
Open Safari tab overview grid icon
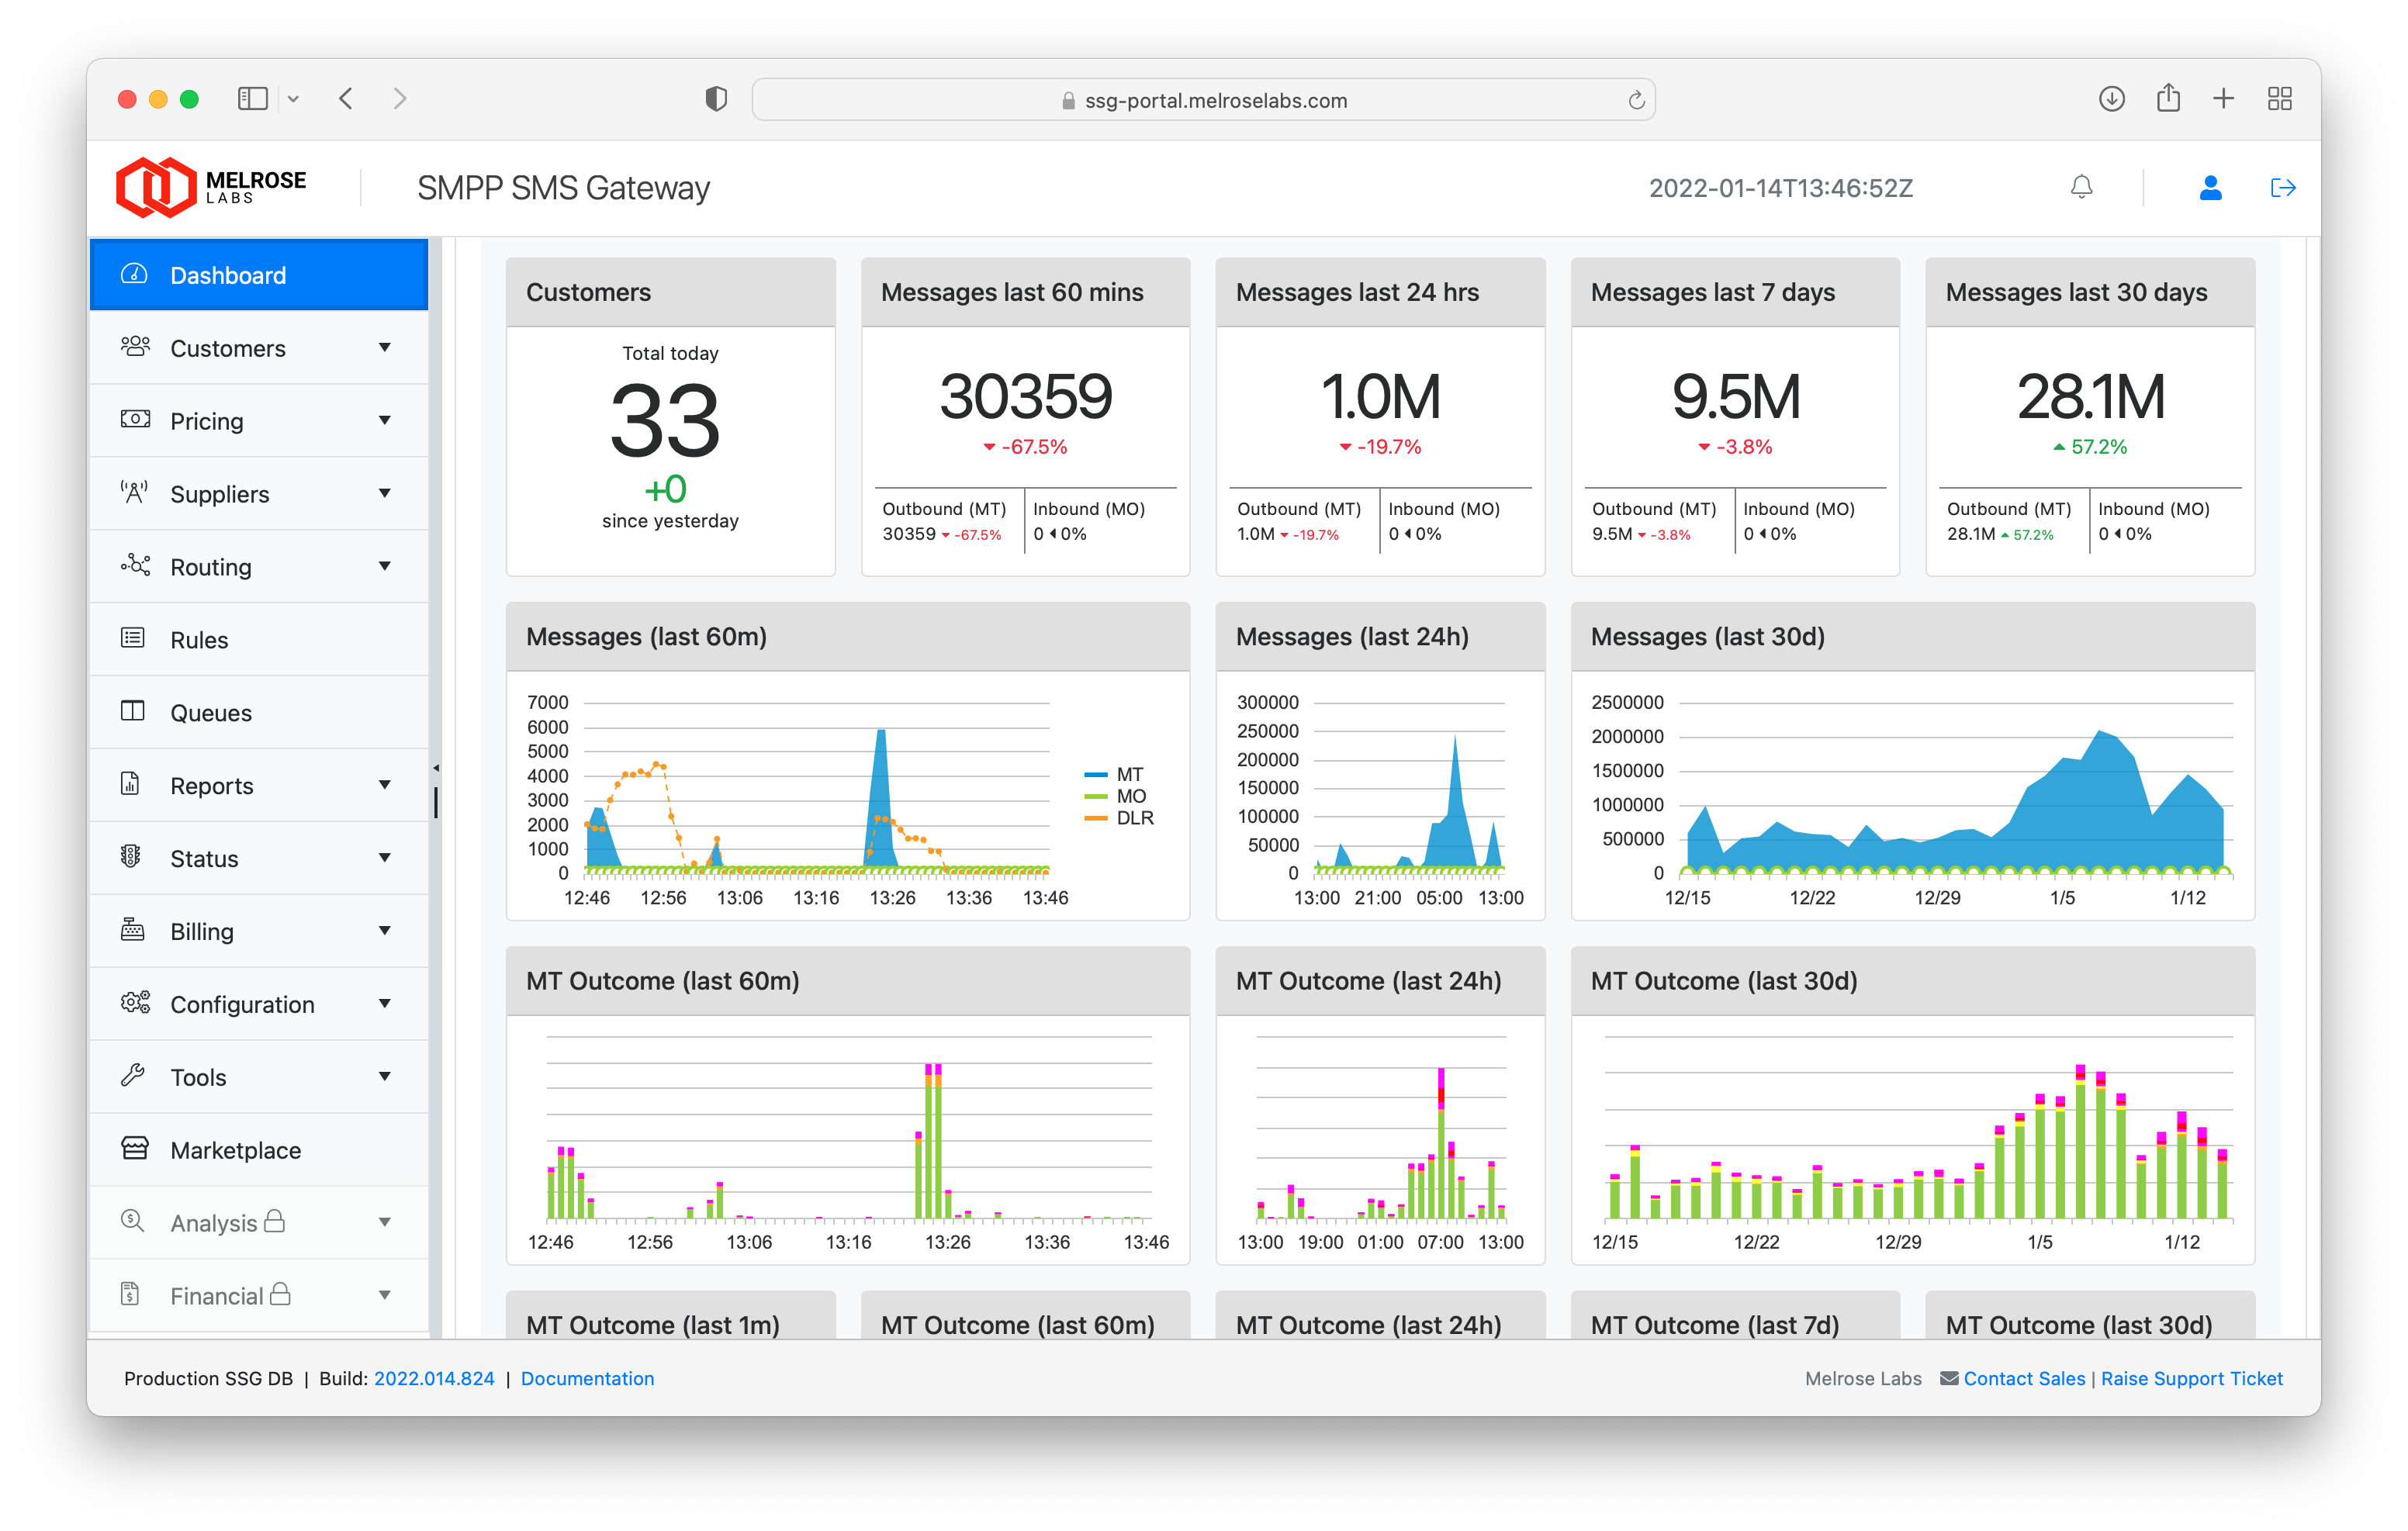2279,99
